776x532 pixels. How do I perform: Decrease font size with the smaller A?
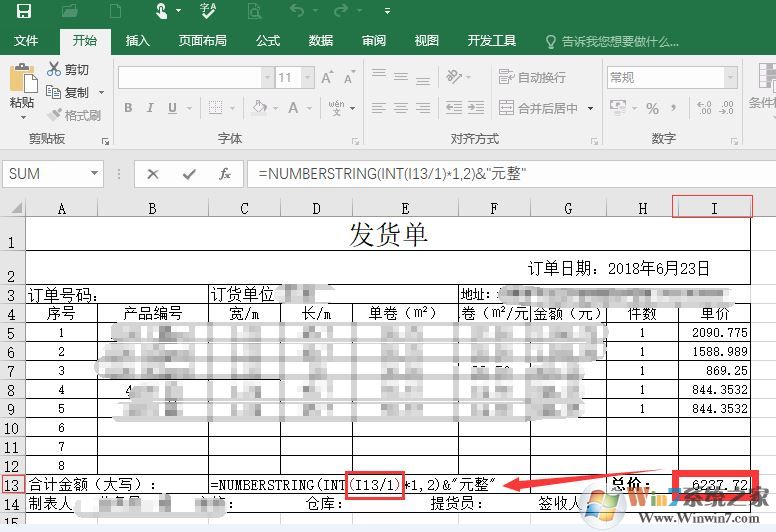click(x=350, y=77)
